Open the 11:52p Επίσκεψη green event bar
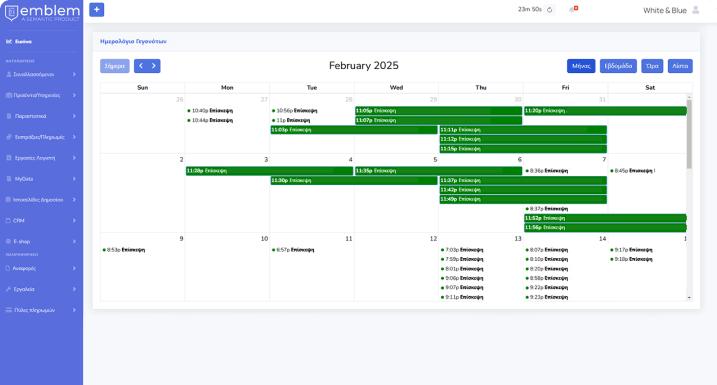Image resolution: width=717 pixels, height=385 pixels. [x=605, y=218]
